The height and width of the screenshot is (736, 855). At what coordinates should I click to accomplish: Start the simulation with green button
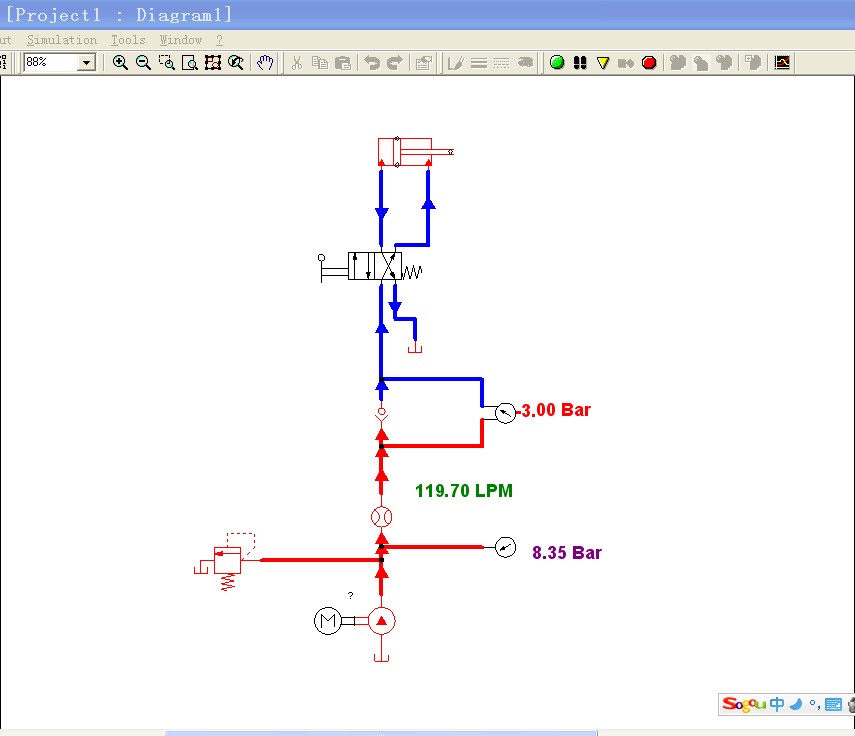point(557,62)
